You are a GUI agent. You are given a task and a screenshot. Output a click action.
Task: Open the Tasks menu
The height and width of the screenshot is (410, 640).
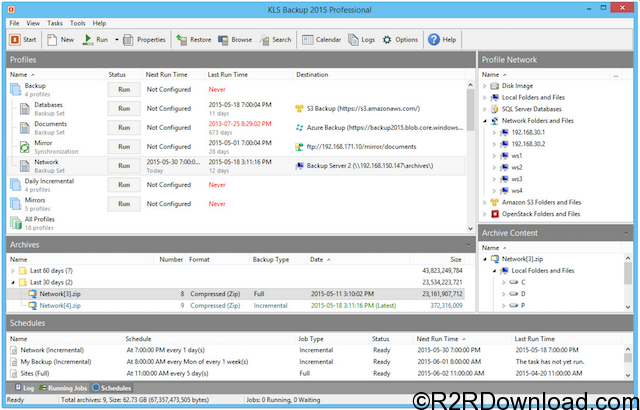(x=55, y=23)
